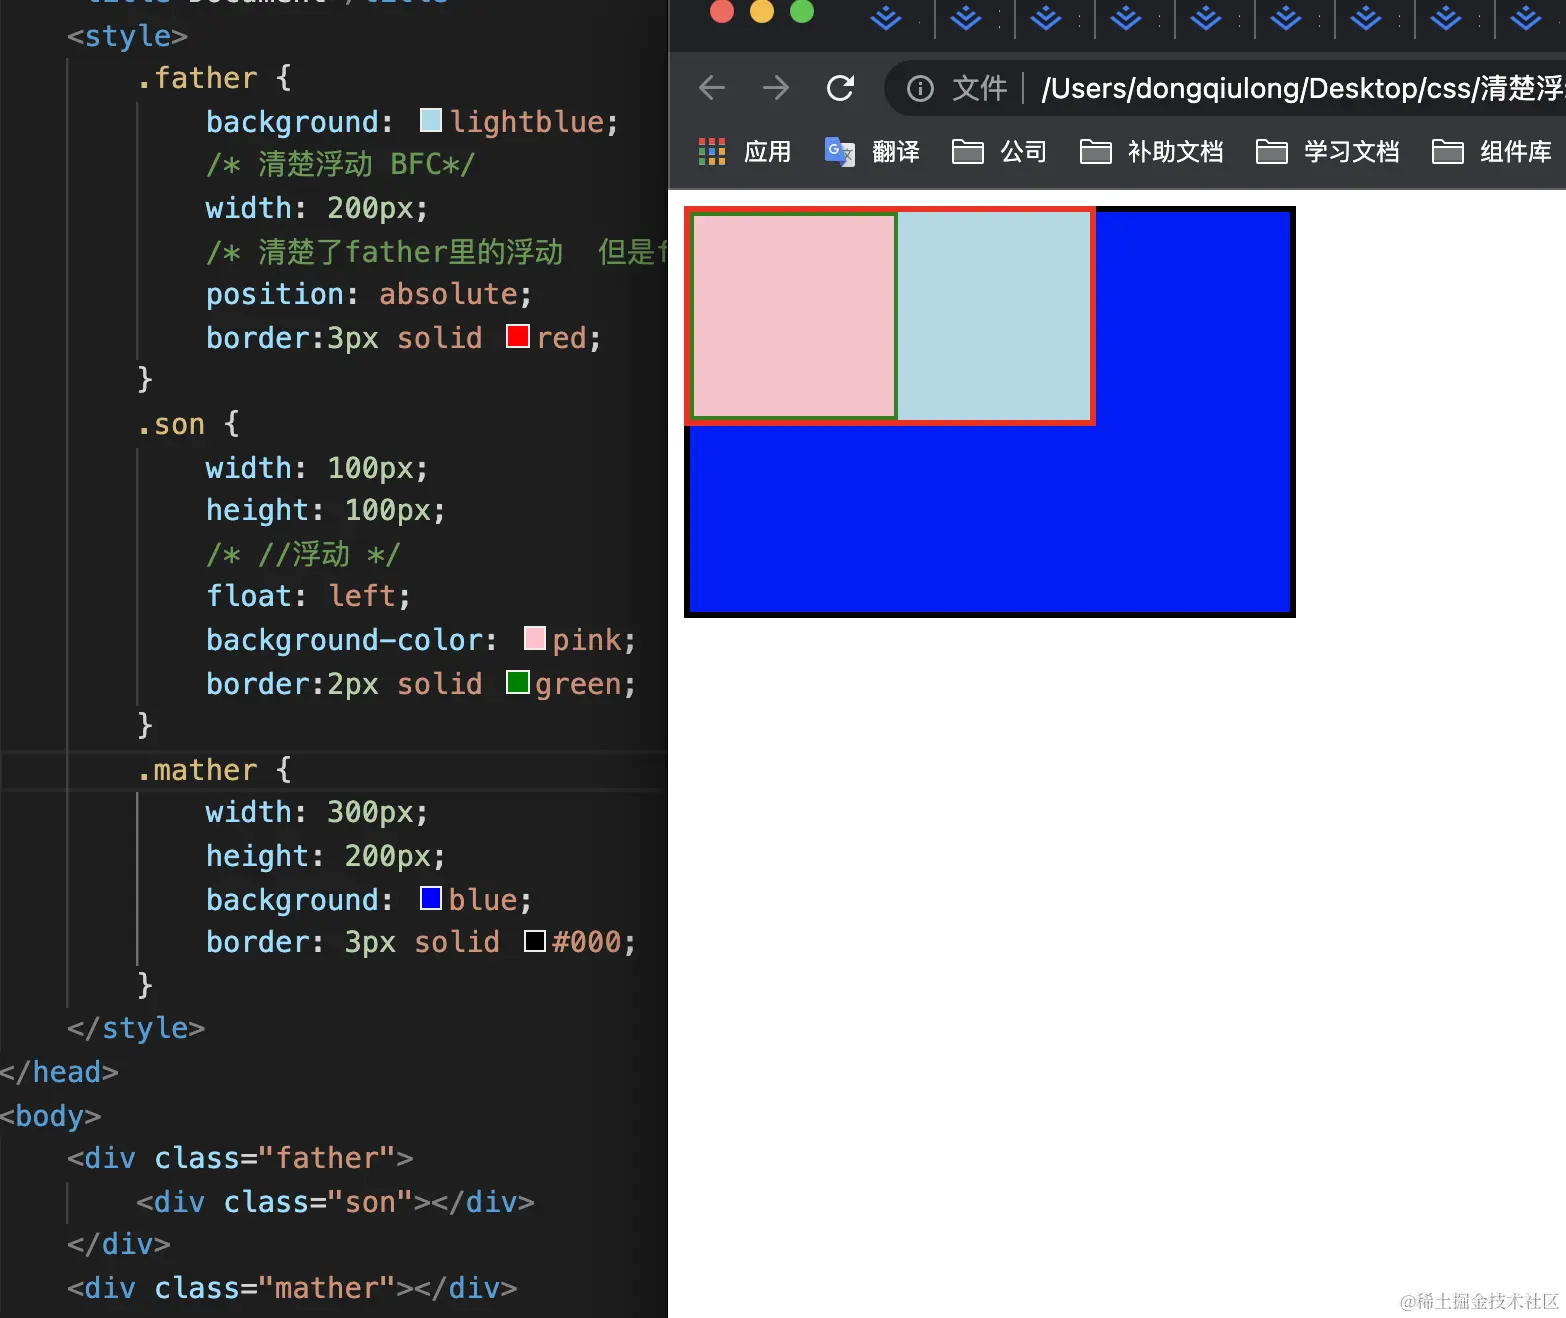Screen dimensions: 1566x1318
Task: Click the '<div class="father">' line
Action: (240, 1158)
